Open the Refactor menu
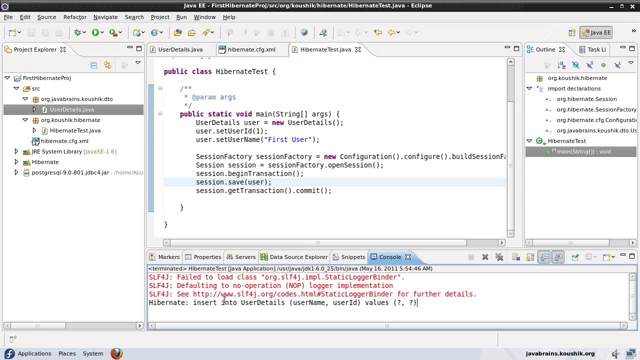640x360 pixels. pyautogui.click(x=75, y=17)
